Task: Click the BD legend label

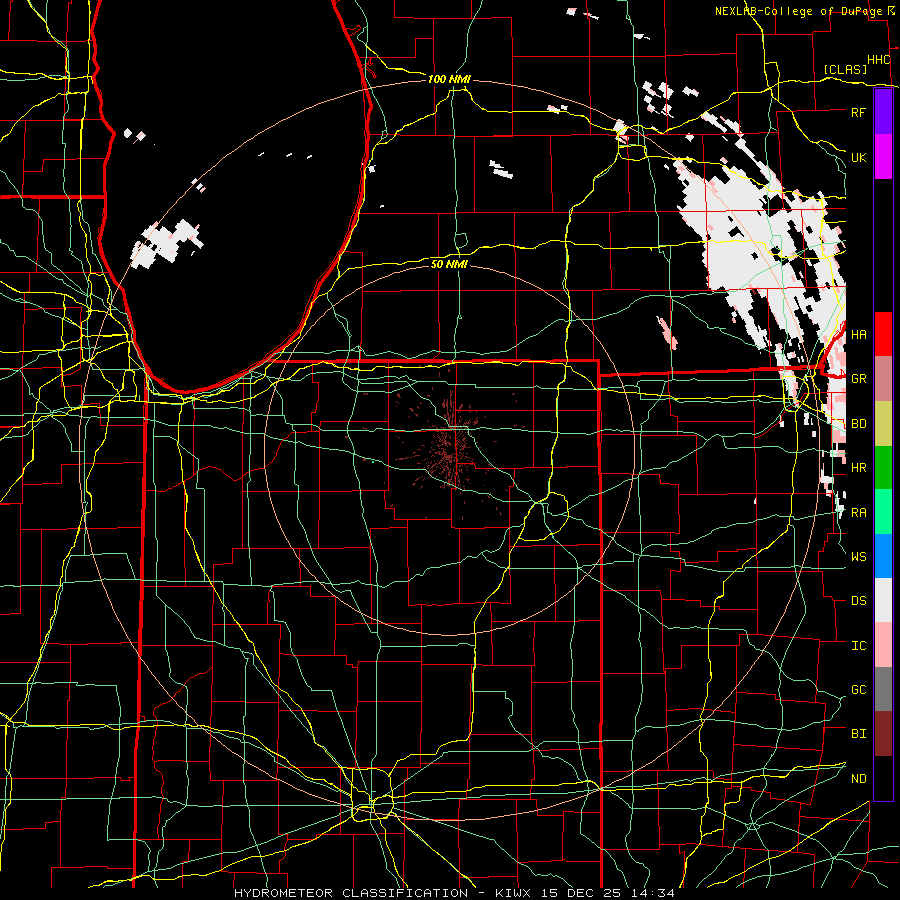Action: click(x=858, y=424)
